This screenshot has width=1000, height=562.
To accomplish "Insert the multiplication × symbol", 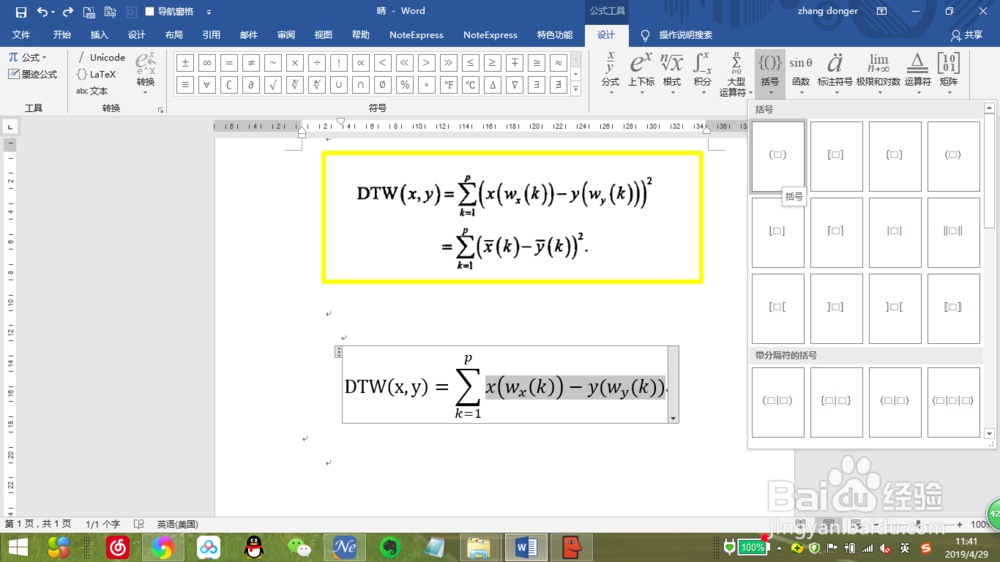I will (x=295, y=63).
